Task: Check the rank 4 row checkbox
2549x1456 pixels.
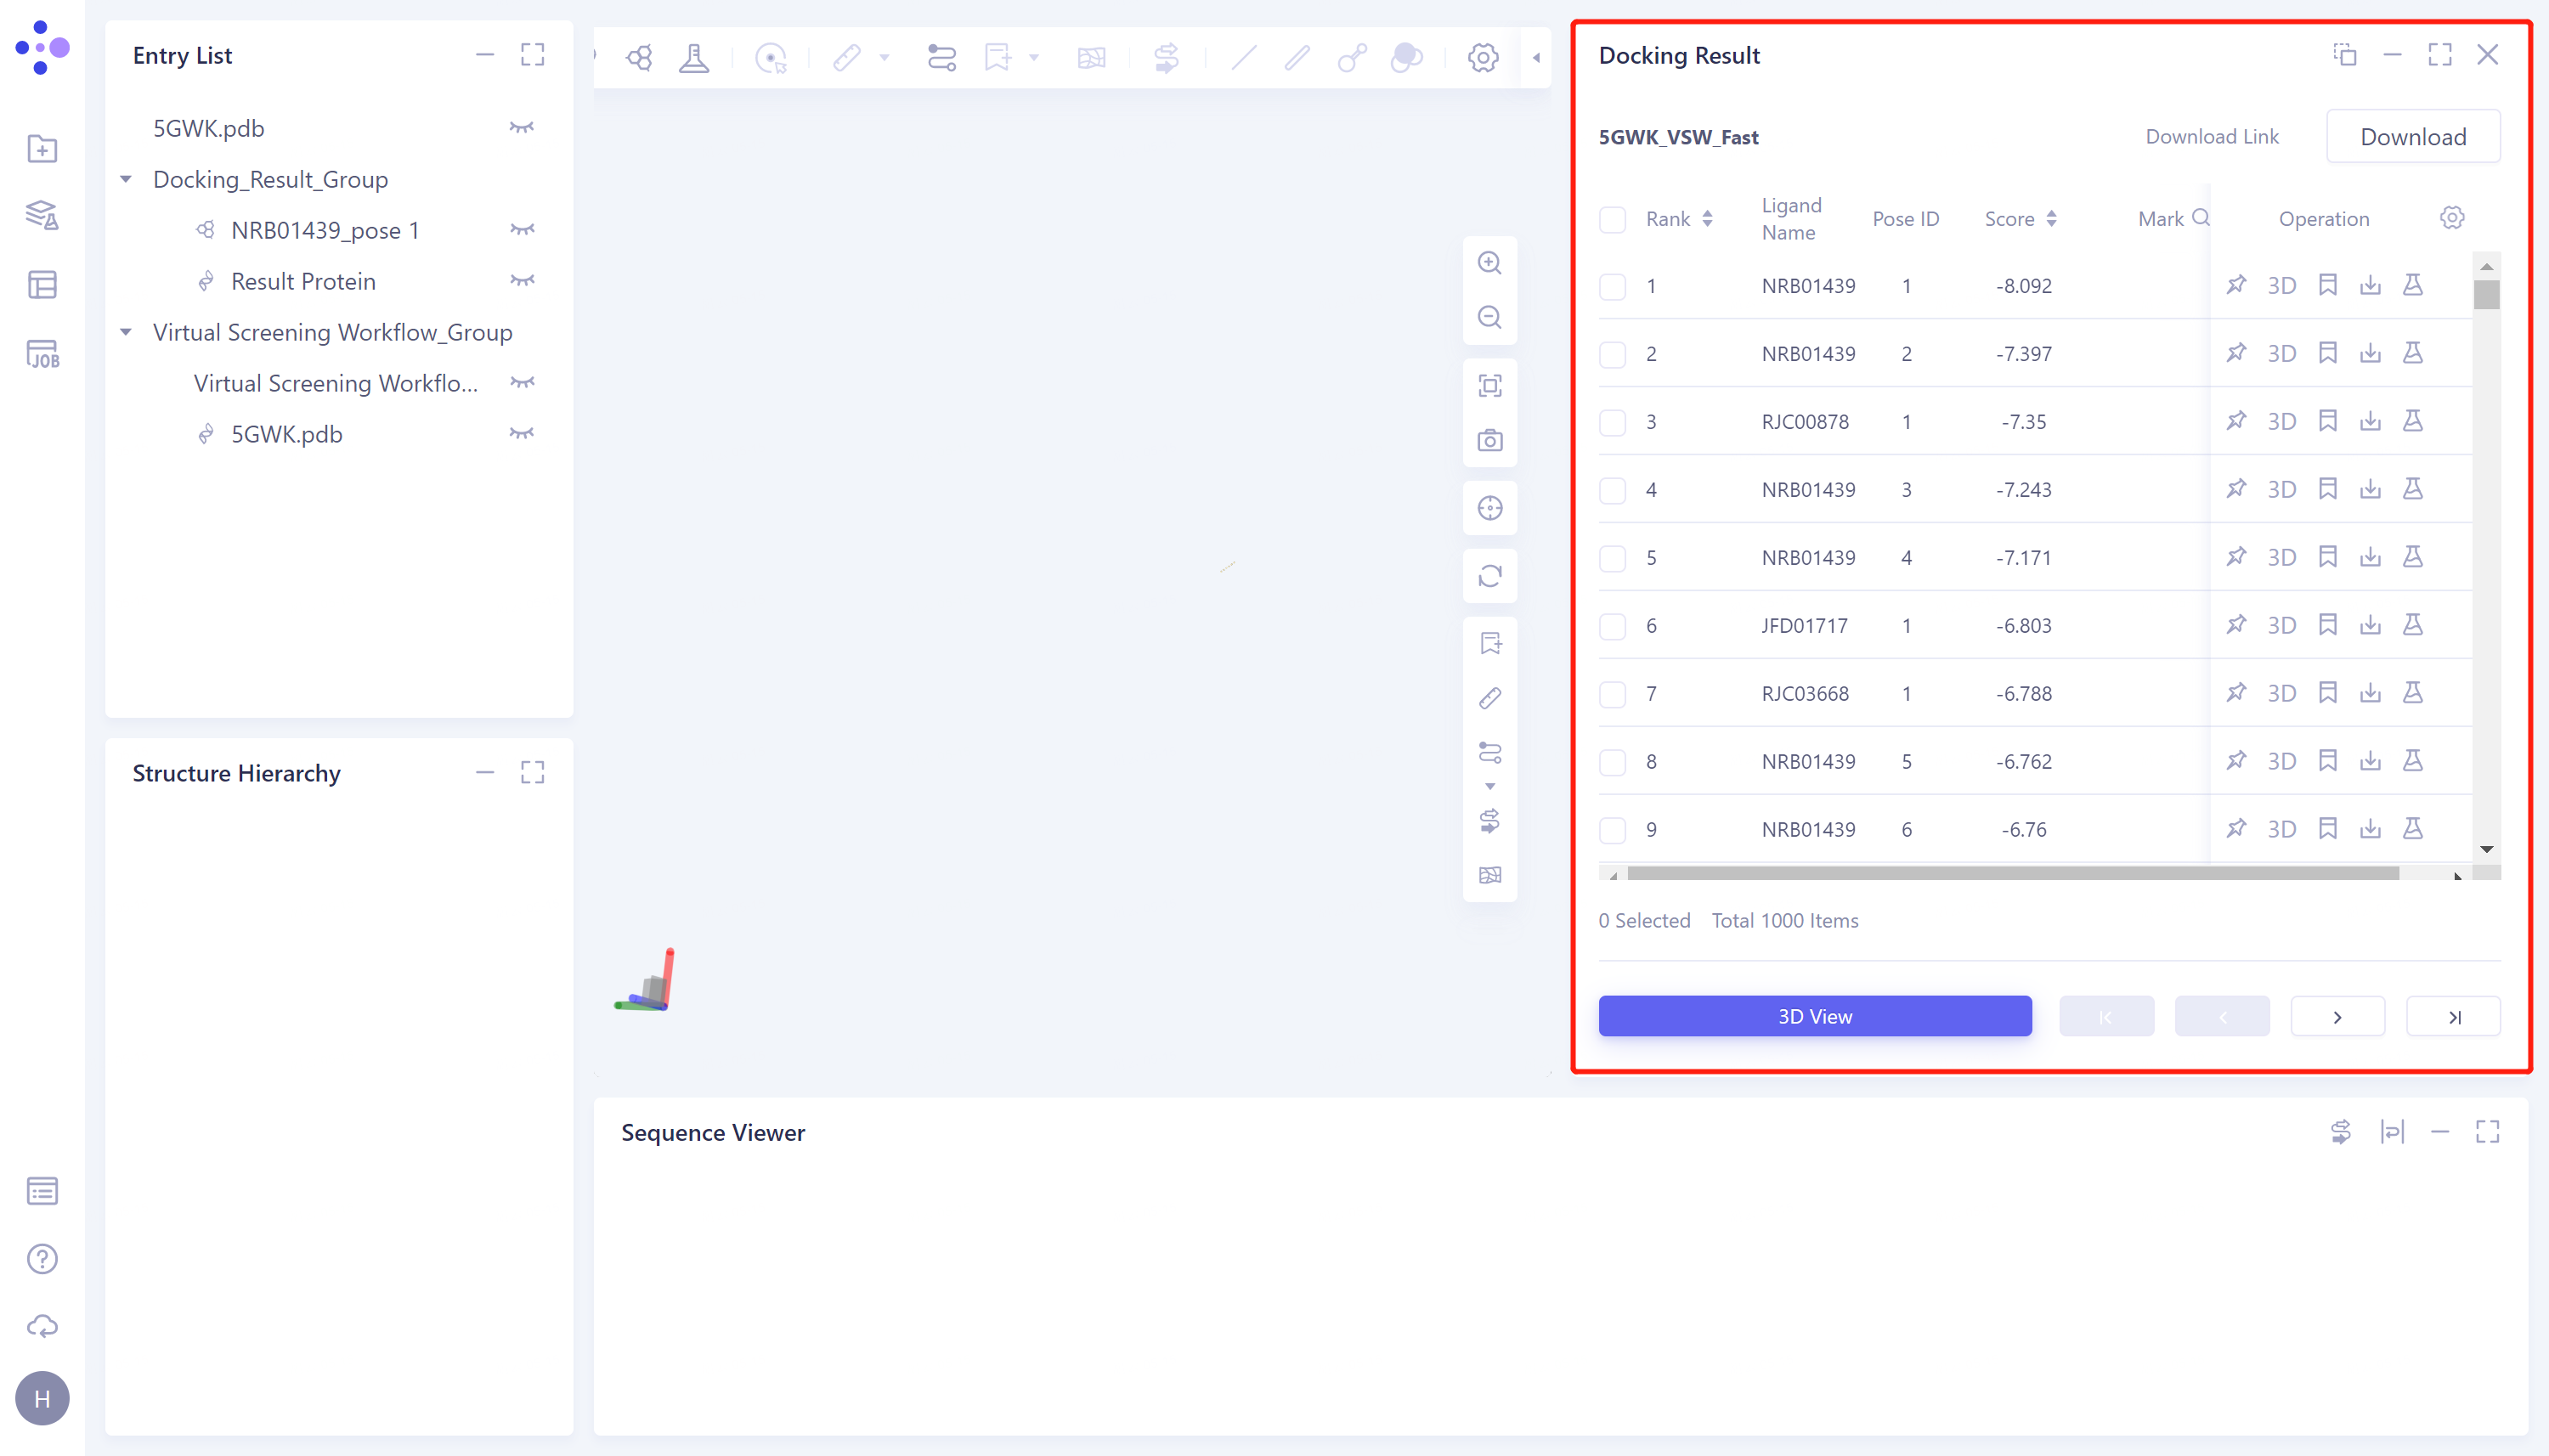Action: [x=1612, y=490]
